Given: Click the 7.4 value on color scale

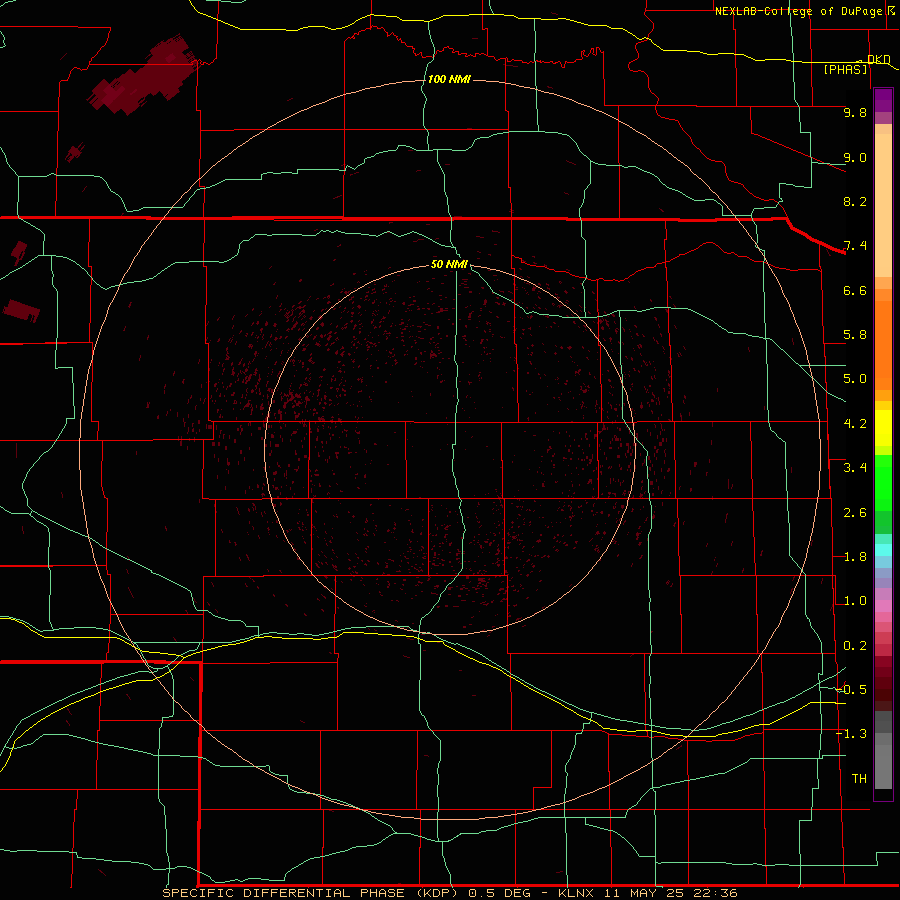Looking at the screenshot, I should coord(855,246).
